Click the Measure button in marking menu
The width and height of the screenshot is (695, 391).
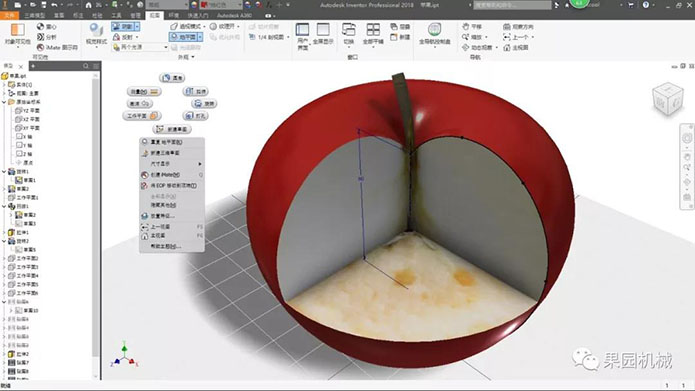pyautogui.click(x=144, y=91)
